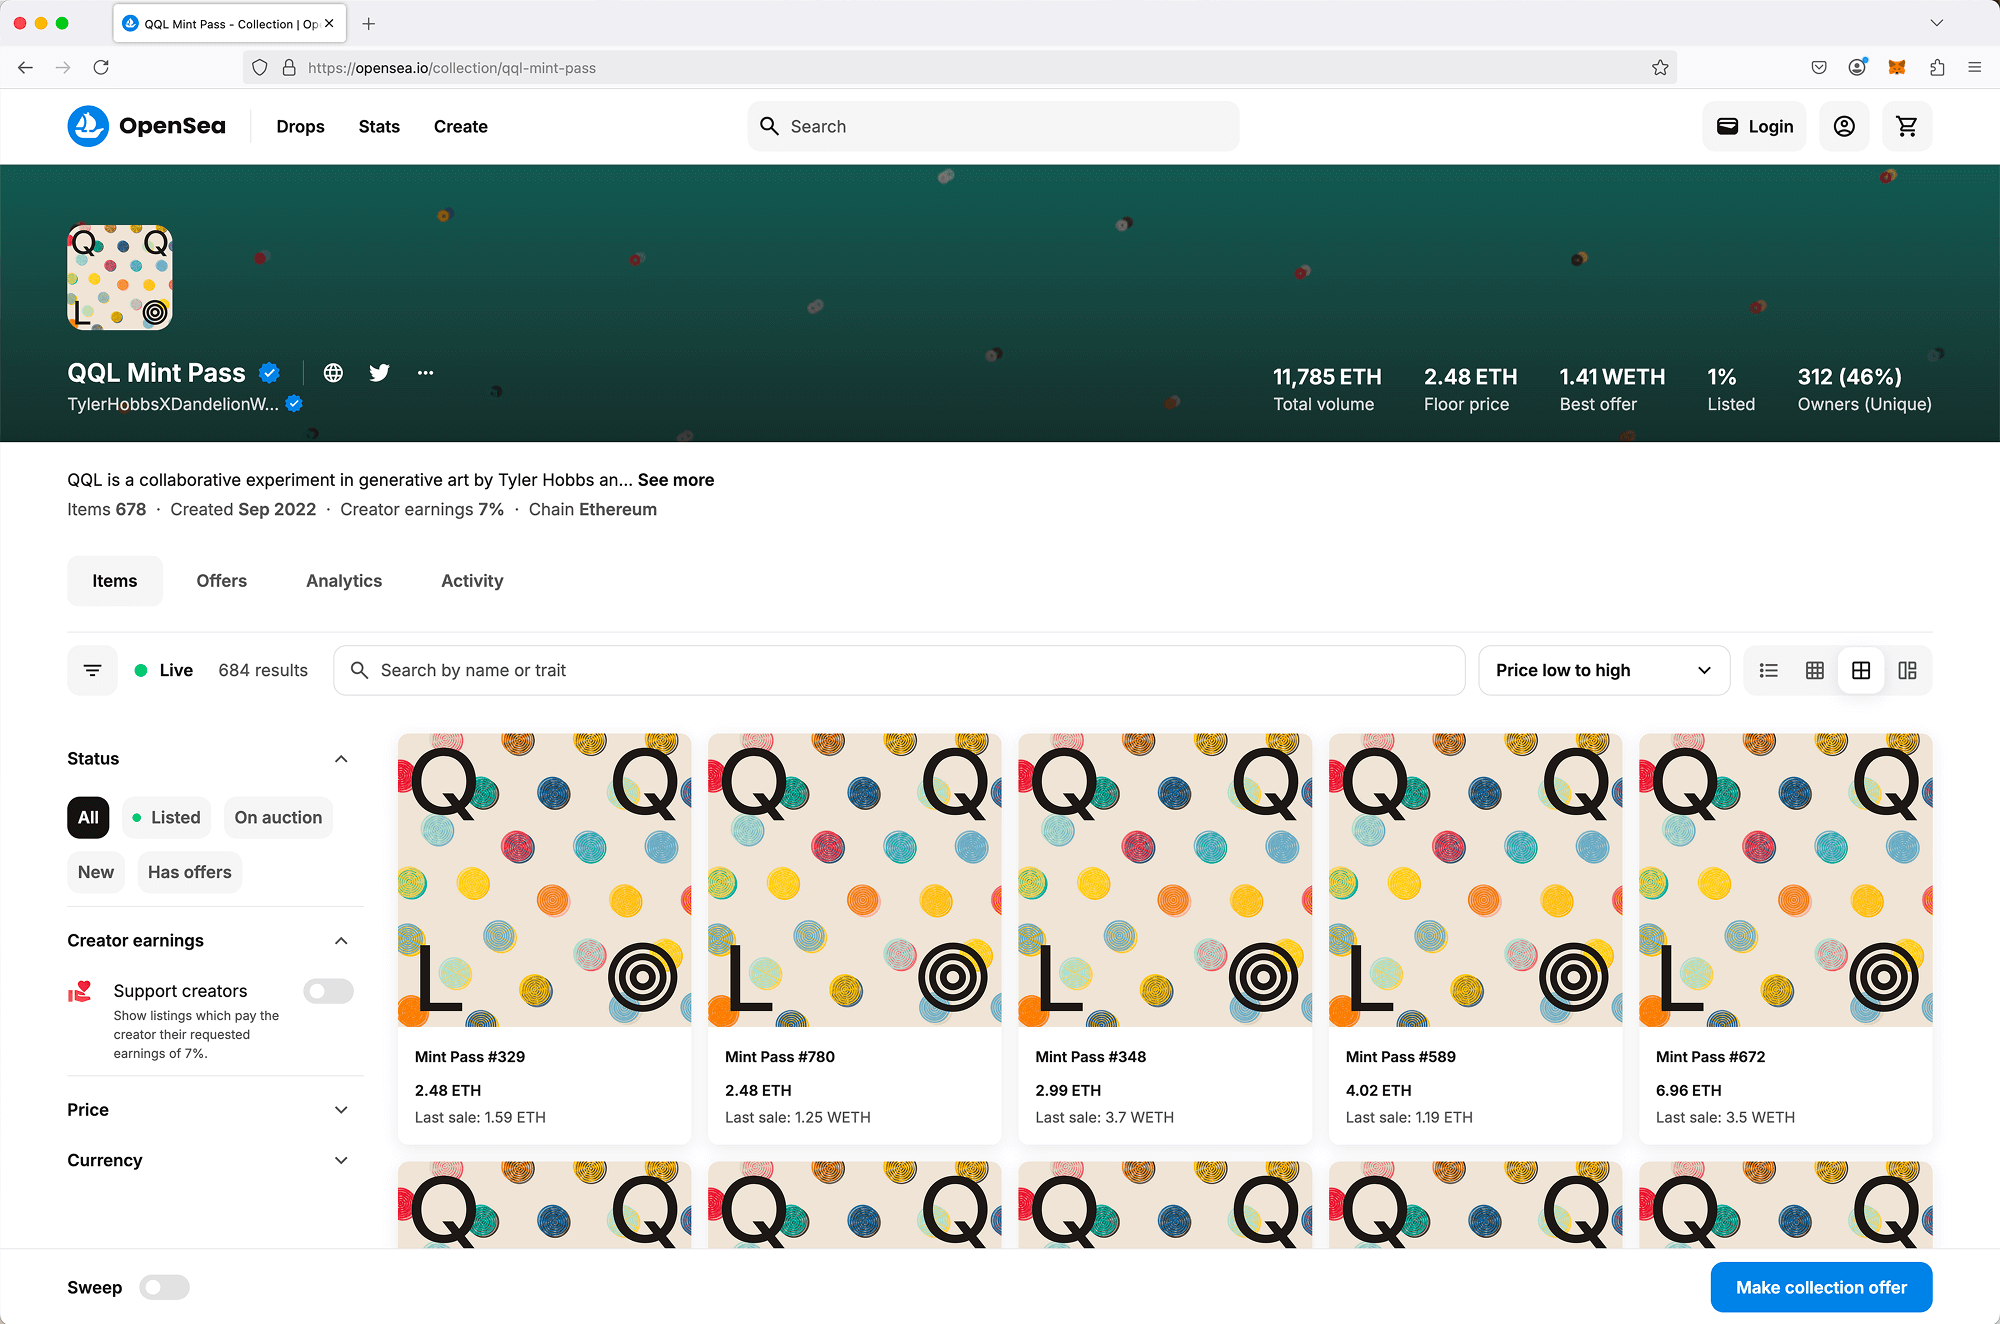2000x1324 pixels.
Task: Click See more in description
Action: pyautogui.click(x=675, y=480)
